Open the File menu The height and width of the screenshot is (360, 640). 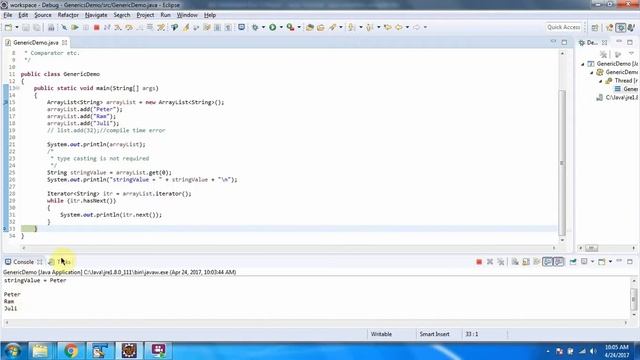click(x=7, y=15)
